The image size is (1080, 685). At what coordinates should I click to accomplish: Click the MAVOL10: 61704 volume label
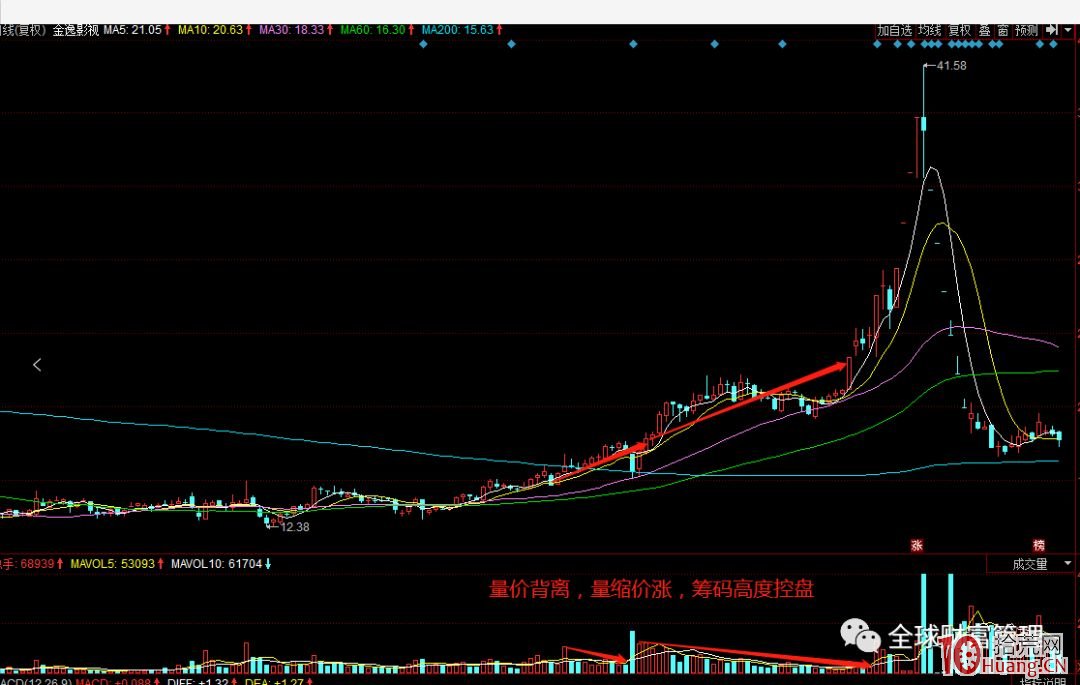click(x=216, y=564)
